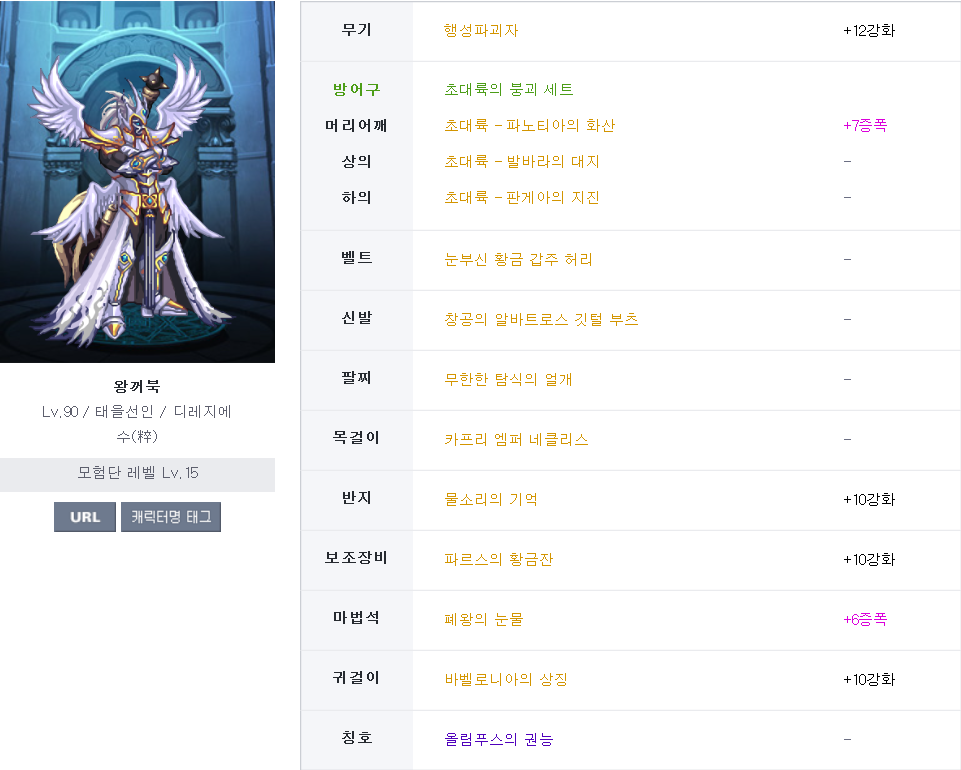Open necklace item 카프리 엠퍼 네클리스

[516, 440]
